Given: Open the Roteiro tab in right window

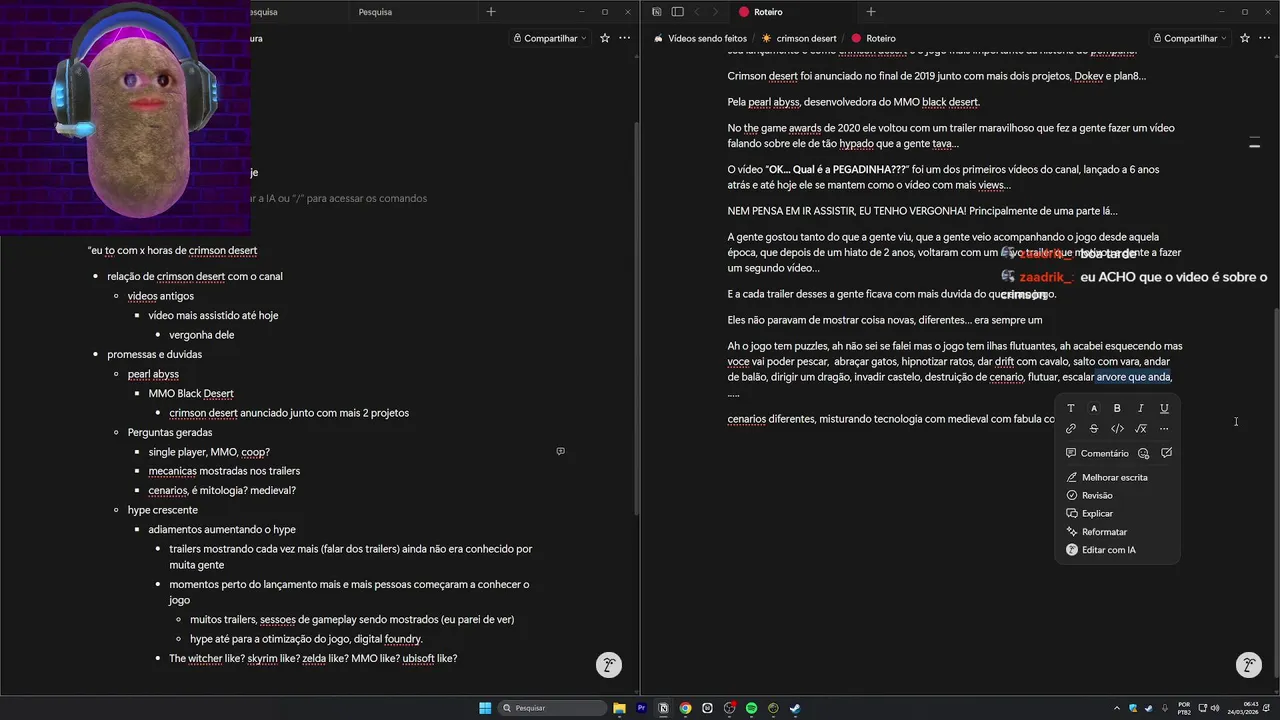Looking at the screenshot, I should [792, 12].
